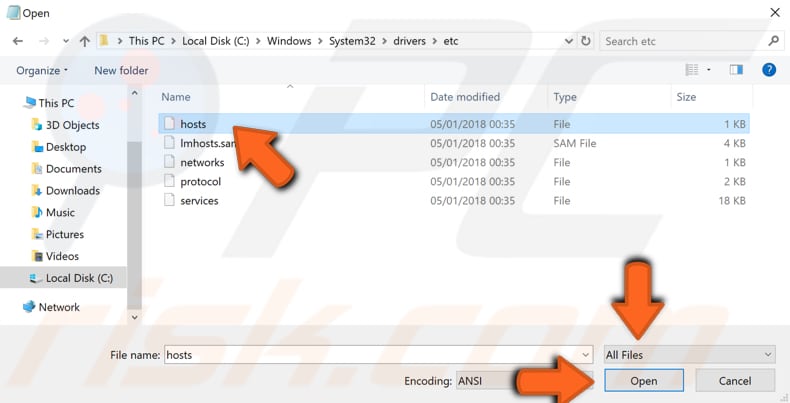The height and width of the screenshot is (403, 790).
Task: Click drivers in the breadcrumb path
Action: pyautogui.click(x=410, y=41)
